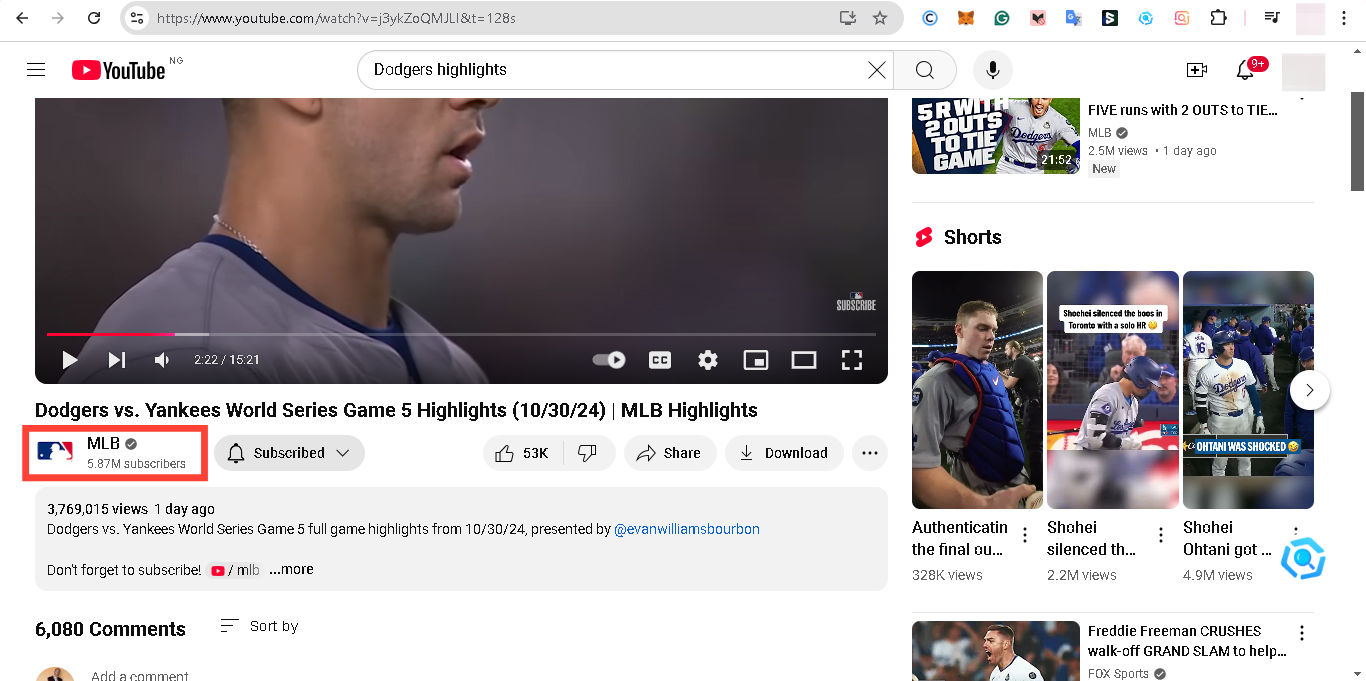Seek on the video progress bar

[461, 334]
